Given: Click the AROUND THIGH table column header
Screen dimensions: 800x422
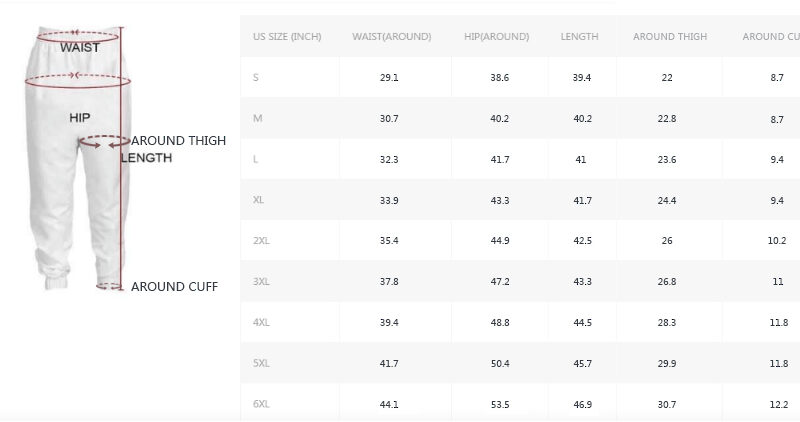Looking at the screenshot, I should (x=669, y=37).
